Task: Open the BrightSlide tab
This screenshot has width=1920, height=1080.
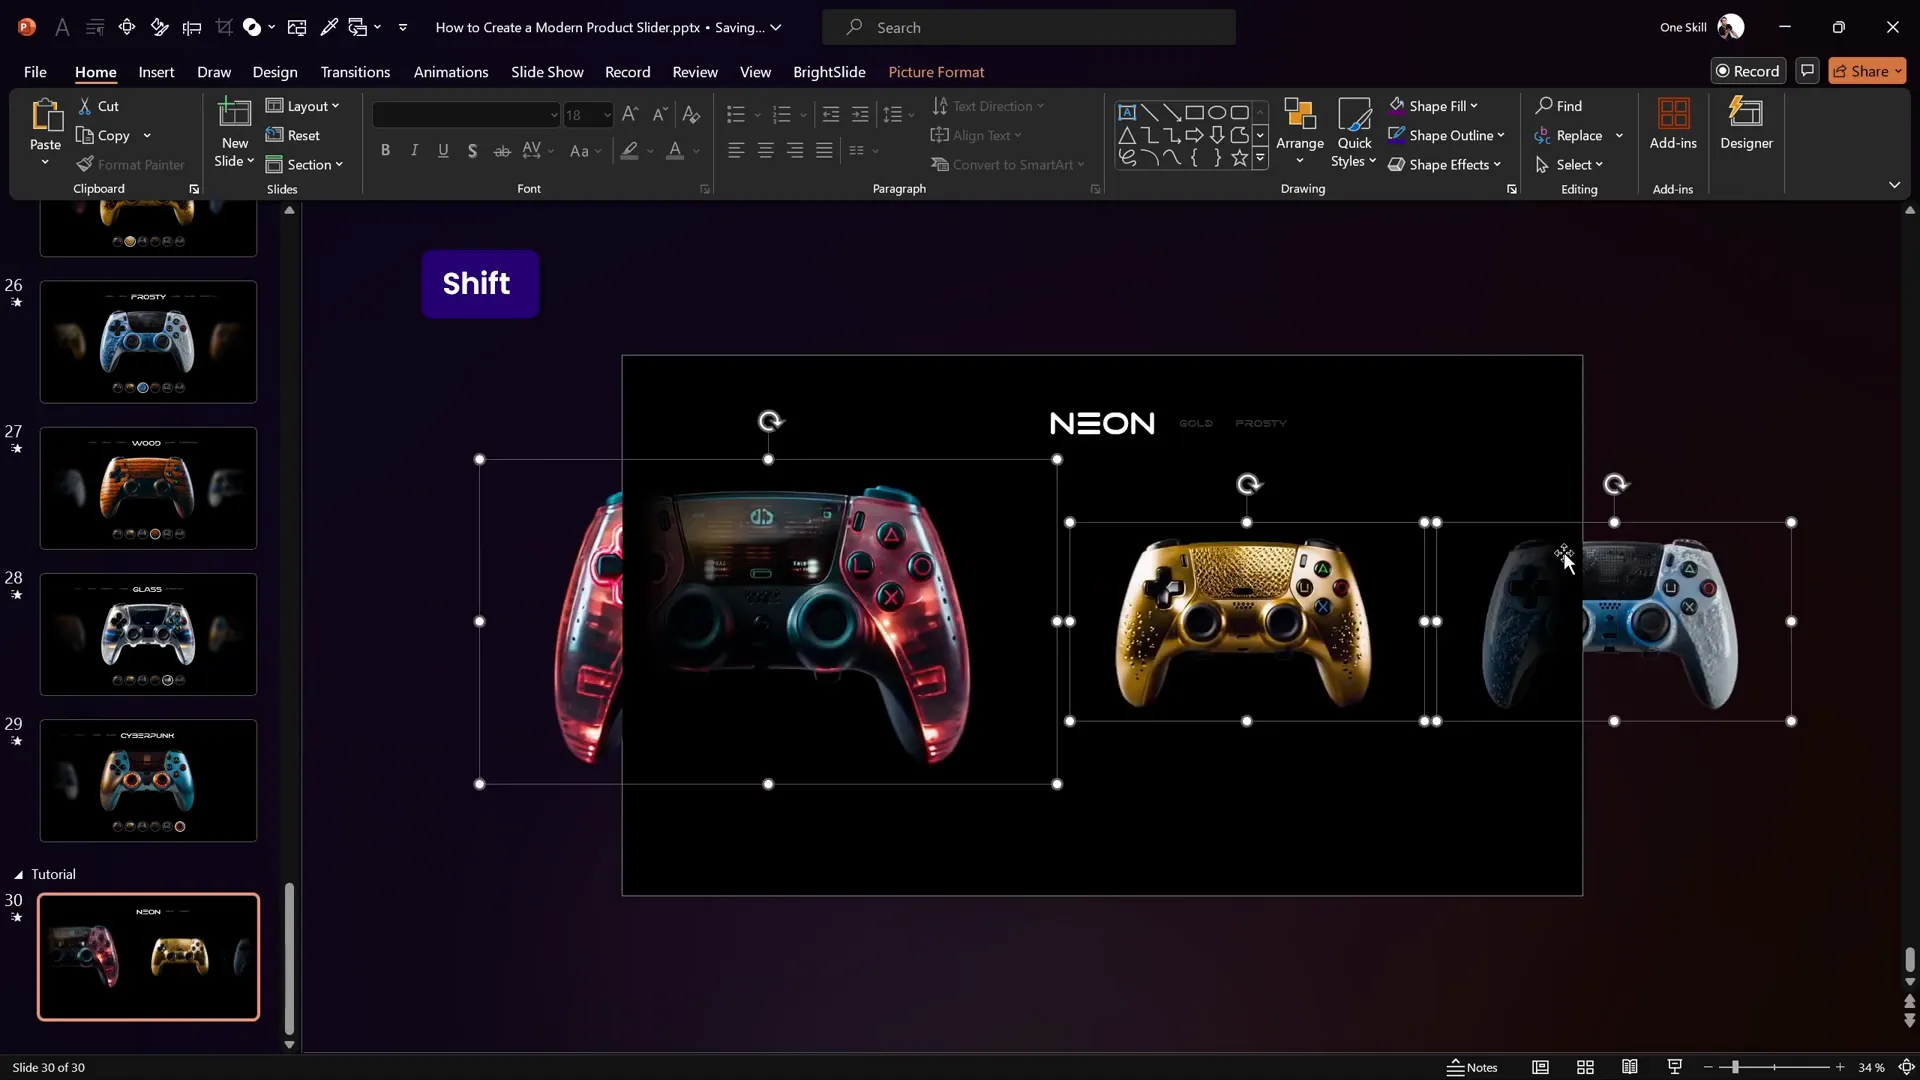Action: [x=829, y=72]
